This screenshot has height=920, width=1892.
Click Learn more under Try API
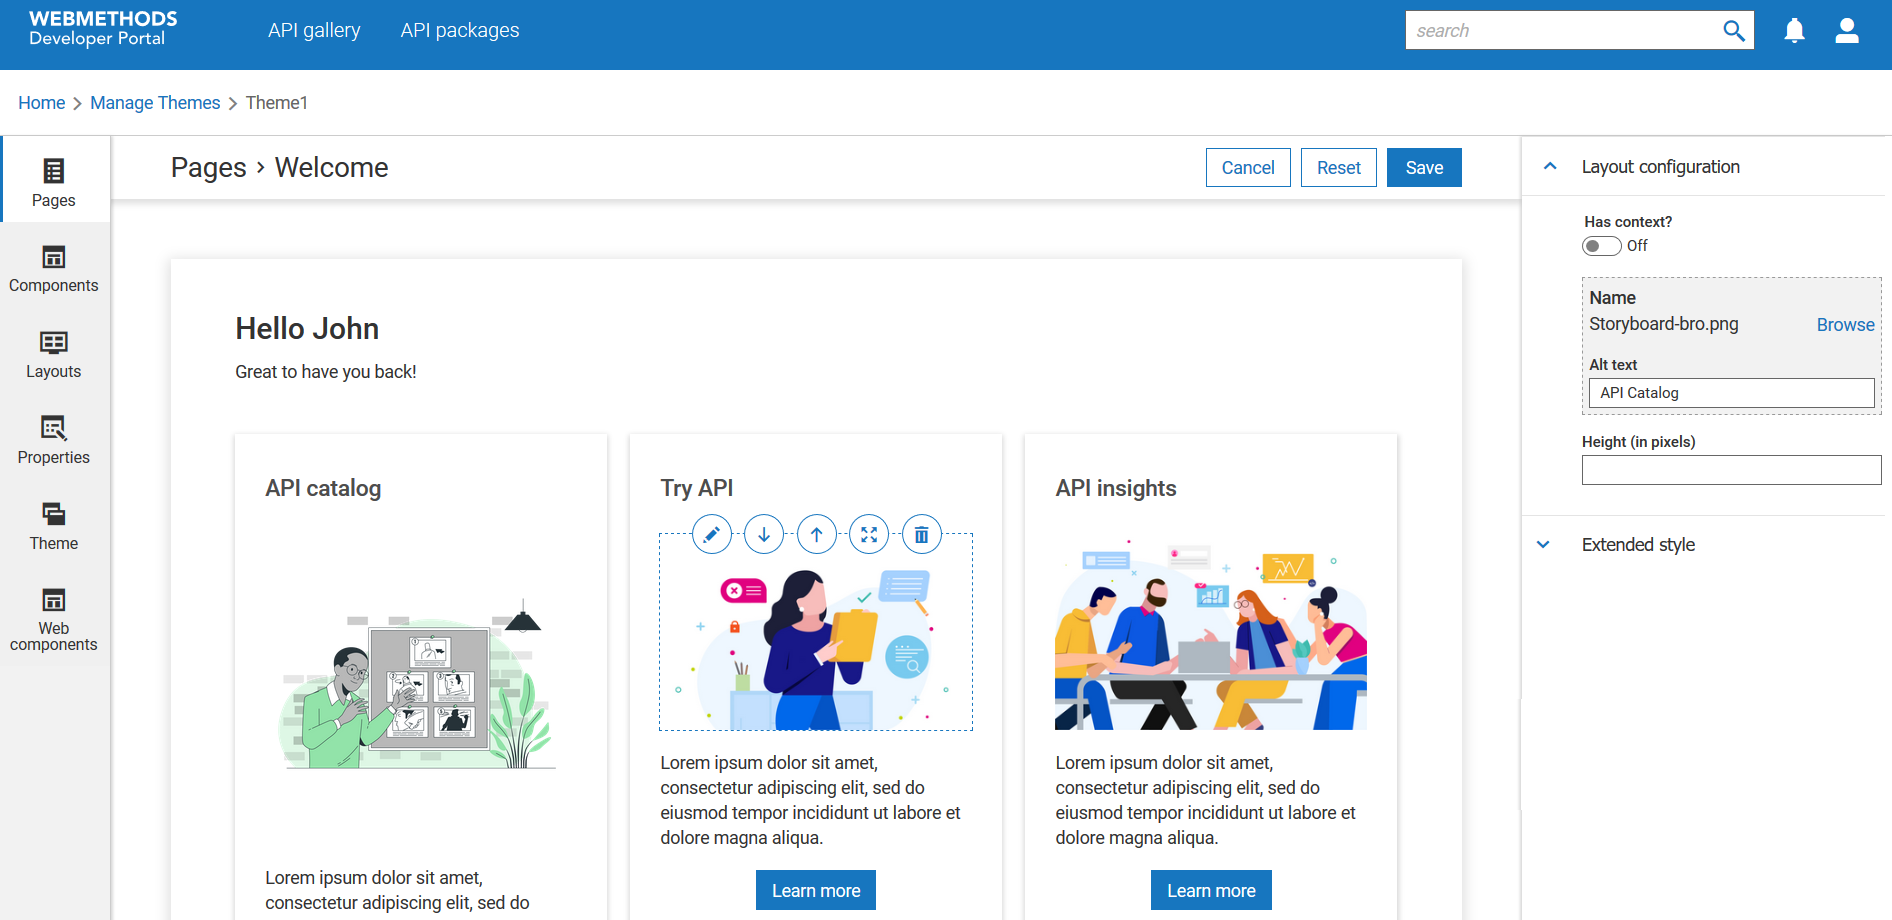[x=816, y=890]
